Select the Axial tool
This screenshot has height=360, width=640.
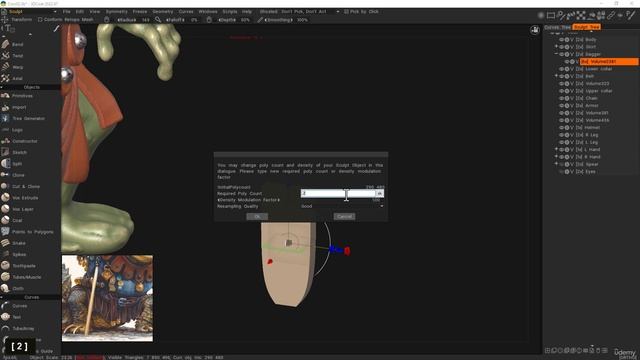(x=17, y=78)
